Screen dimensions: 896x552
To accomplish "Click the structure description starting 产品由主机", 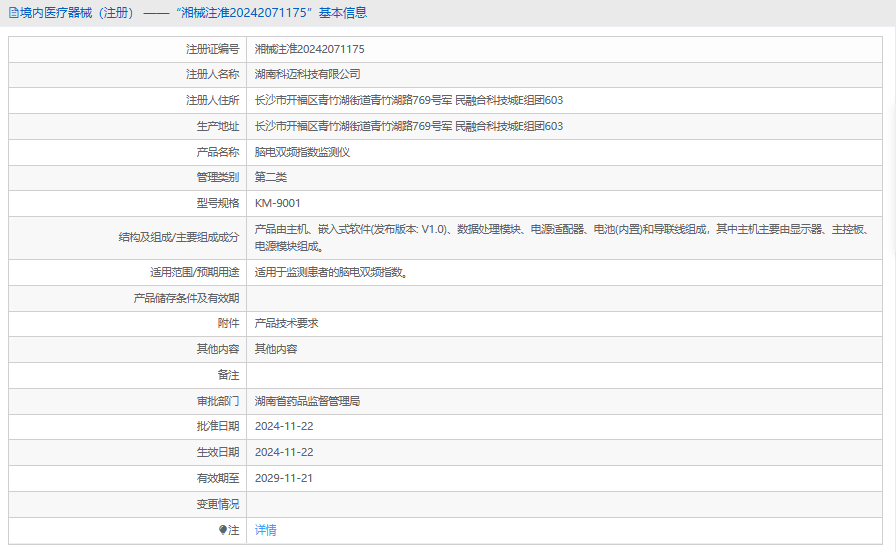I will coord(563,238).
